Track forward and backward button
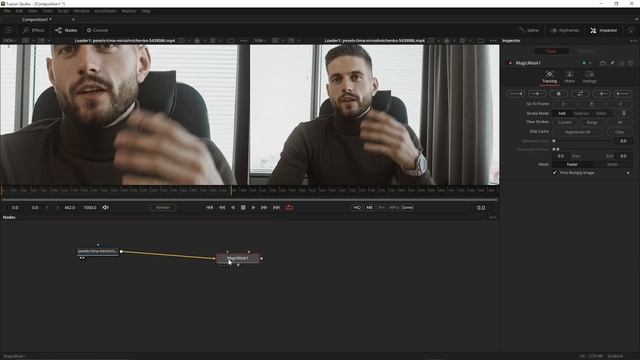 coord(580,93)
